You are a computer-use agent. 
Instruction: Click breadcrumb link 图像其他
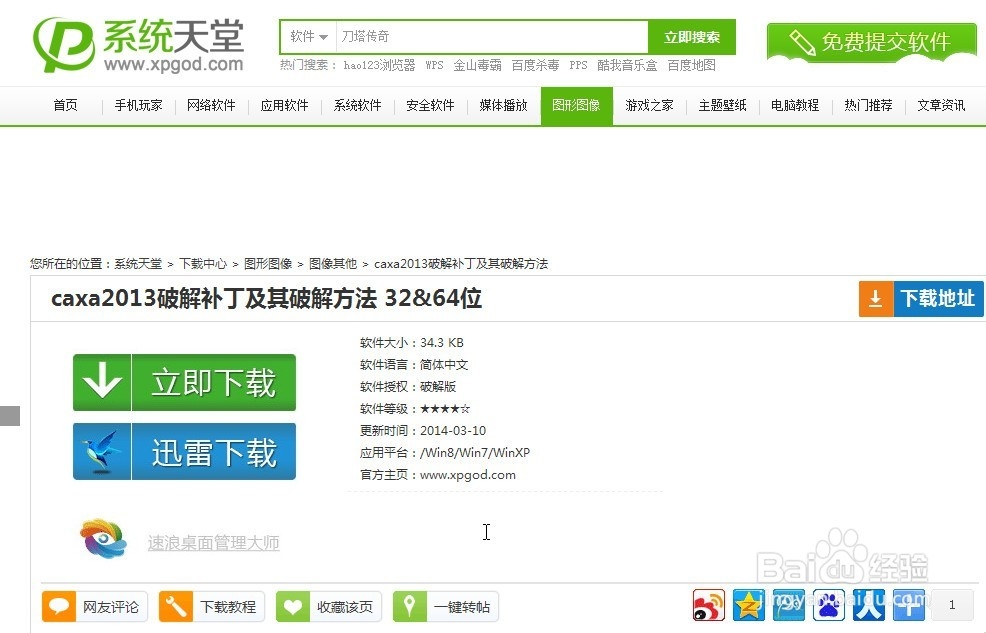coord(333,263)
